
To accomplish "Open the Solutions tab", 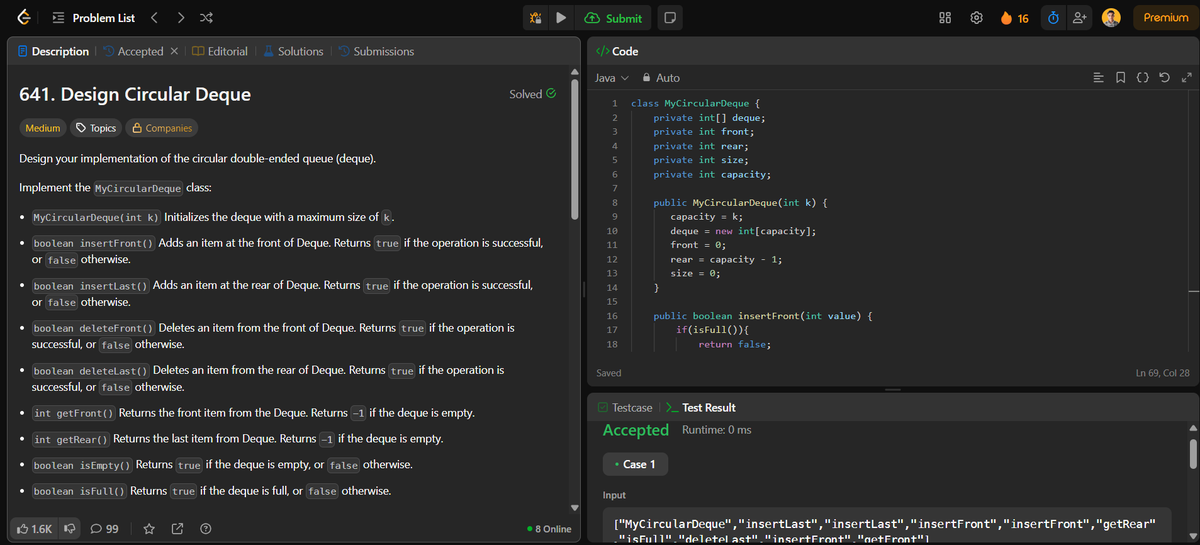I will click(292, 51).
